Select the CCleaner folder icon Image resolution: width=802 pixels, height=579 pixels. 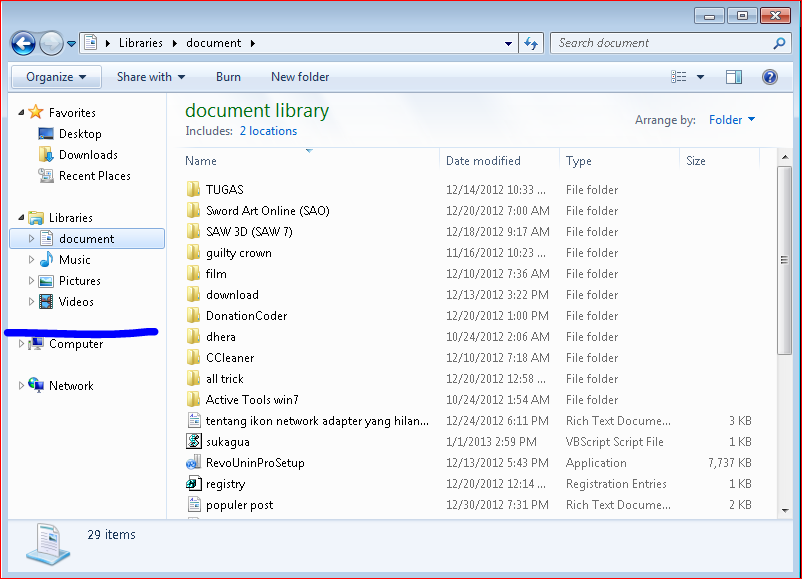tap(193, 358)
